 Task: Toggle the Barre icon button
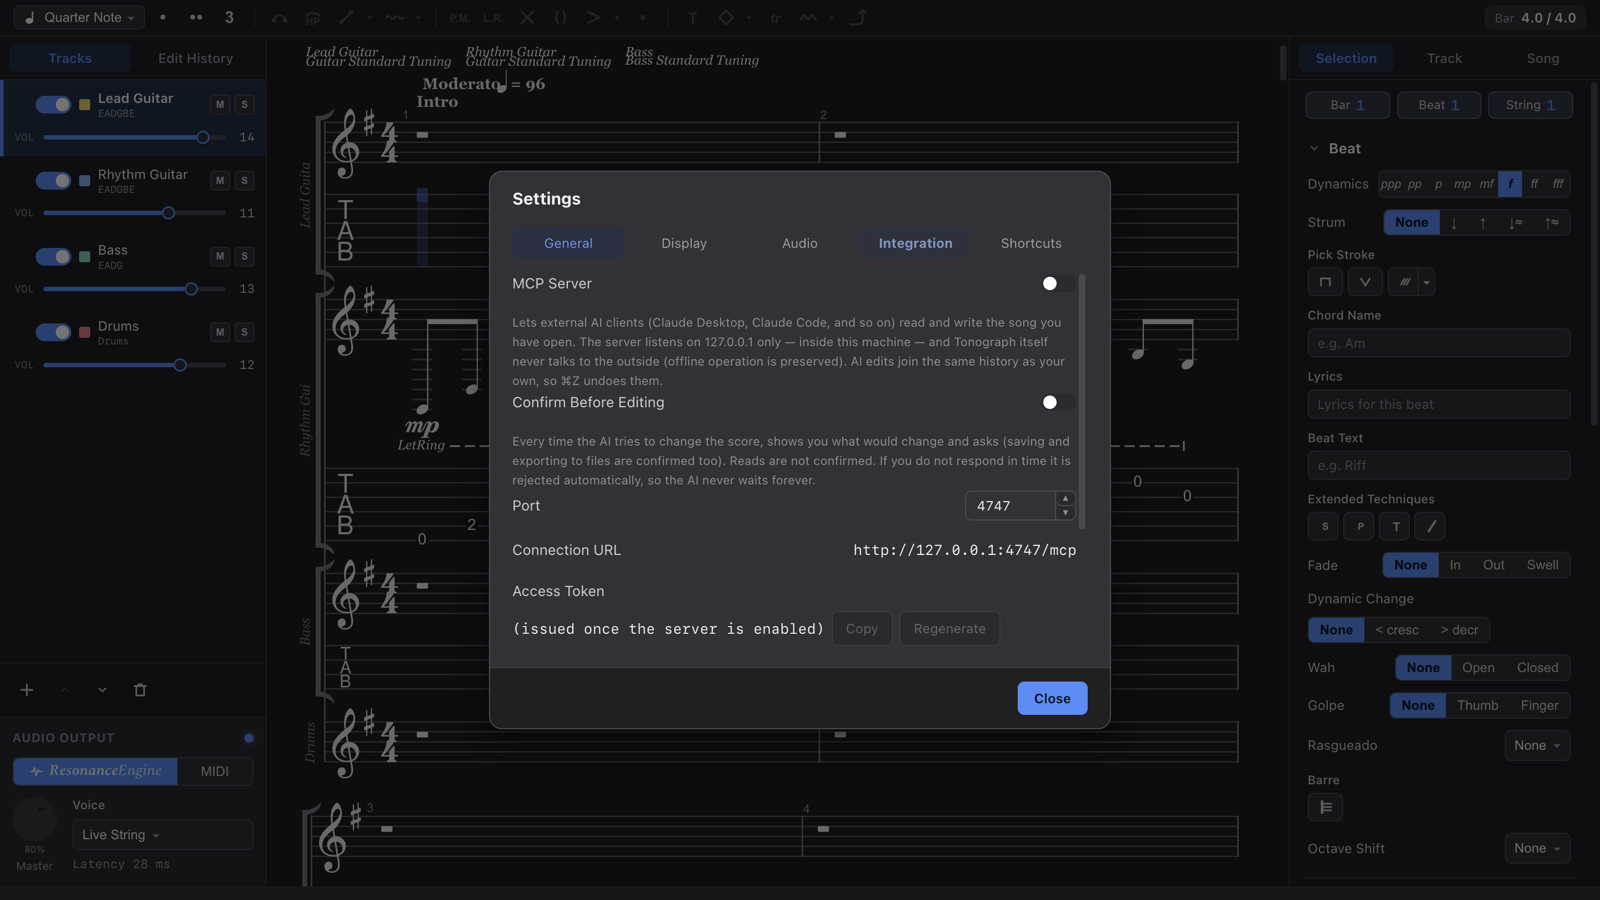point(1325,807)
